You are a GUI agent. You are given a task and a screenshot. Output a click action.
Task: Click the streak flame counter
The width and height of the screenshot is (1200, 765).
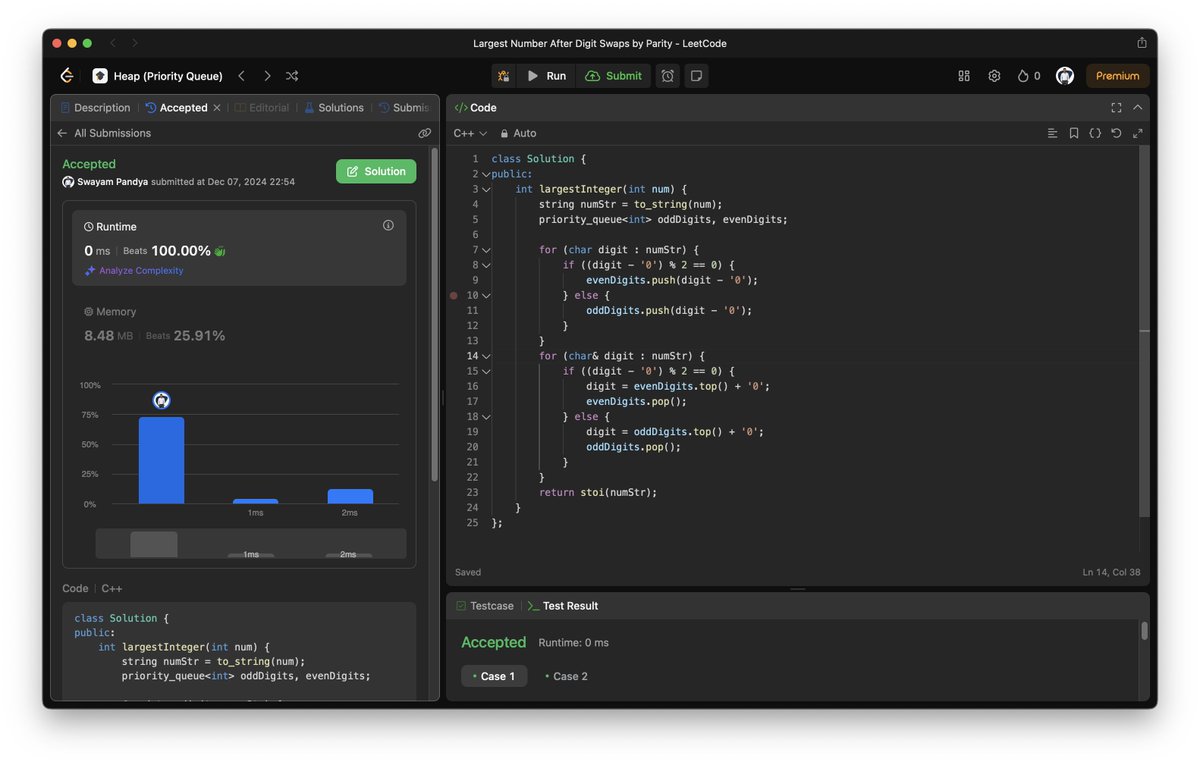click(1029, 76)
